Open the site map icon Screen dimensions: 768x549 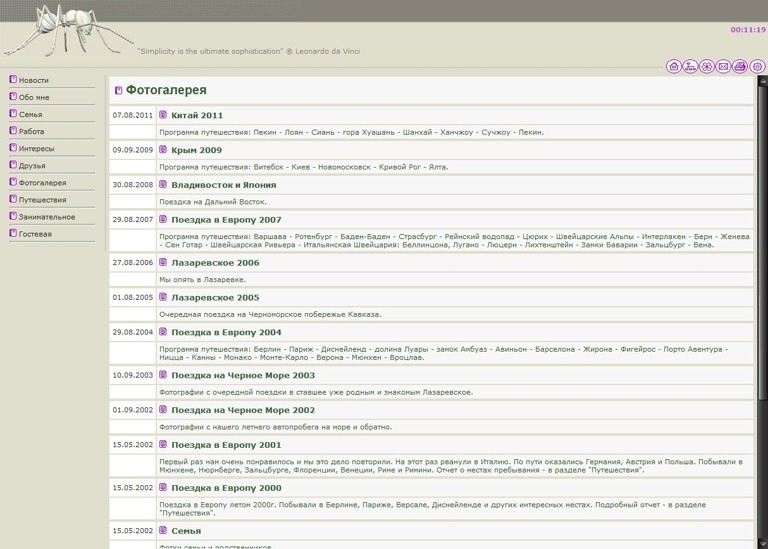point(691,66)
